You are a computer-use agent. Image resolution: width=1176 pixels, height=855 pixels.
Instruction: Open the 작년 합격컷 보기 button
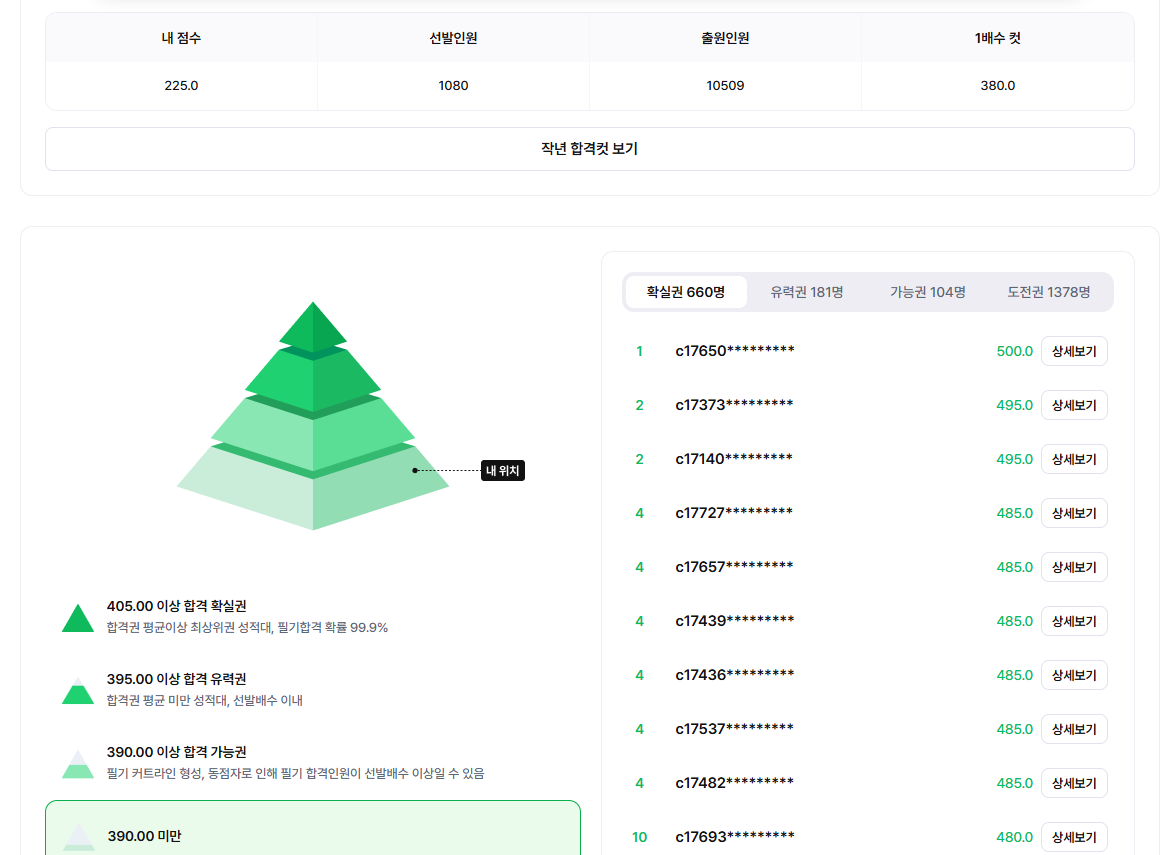tap(590, 148)
